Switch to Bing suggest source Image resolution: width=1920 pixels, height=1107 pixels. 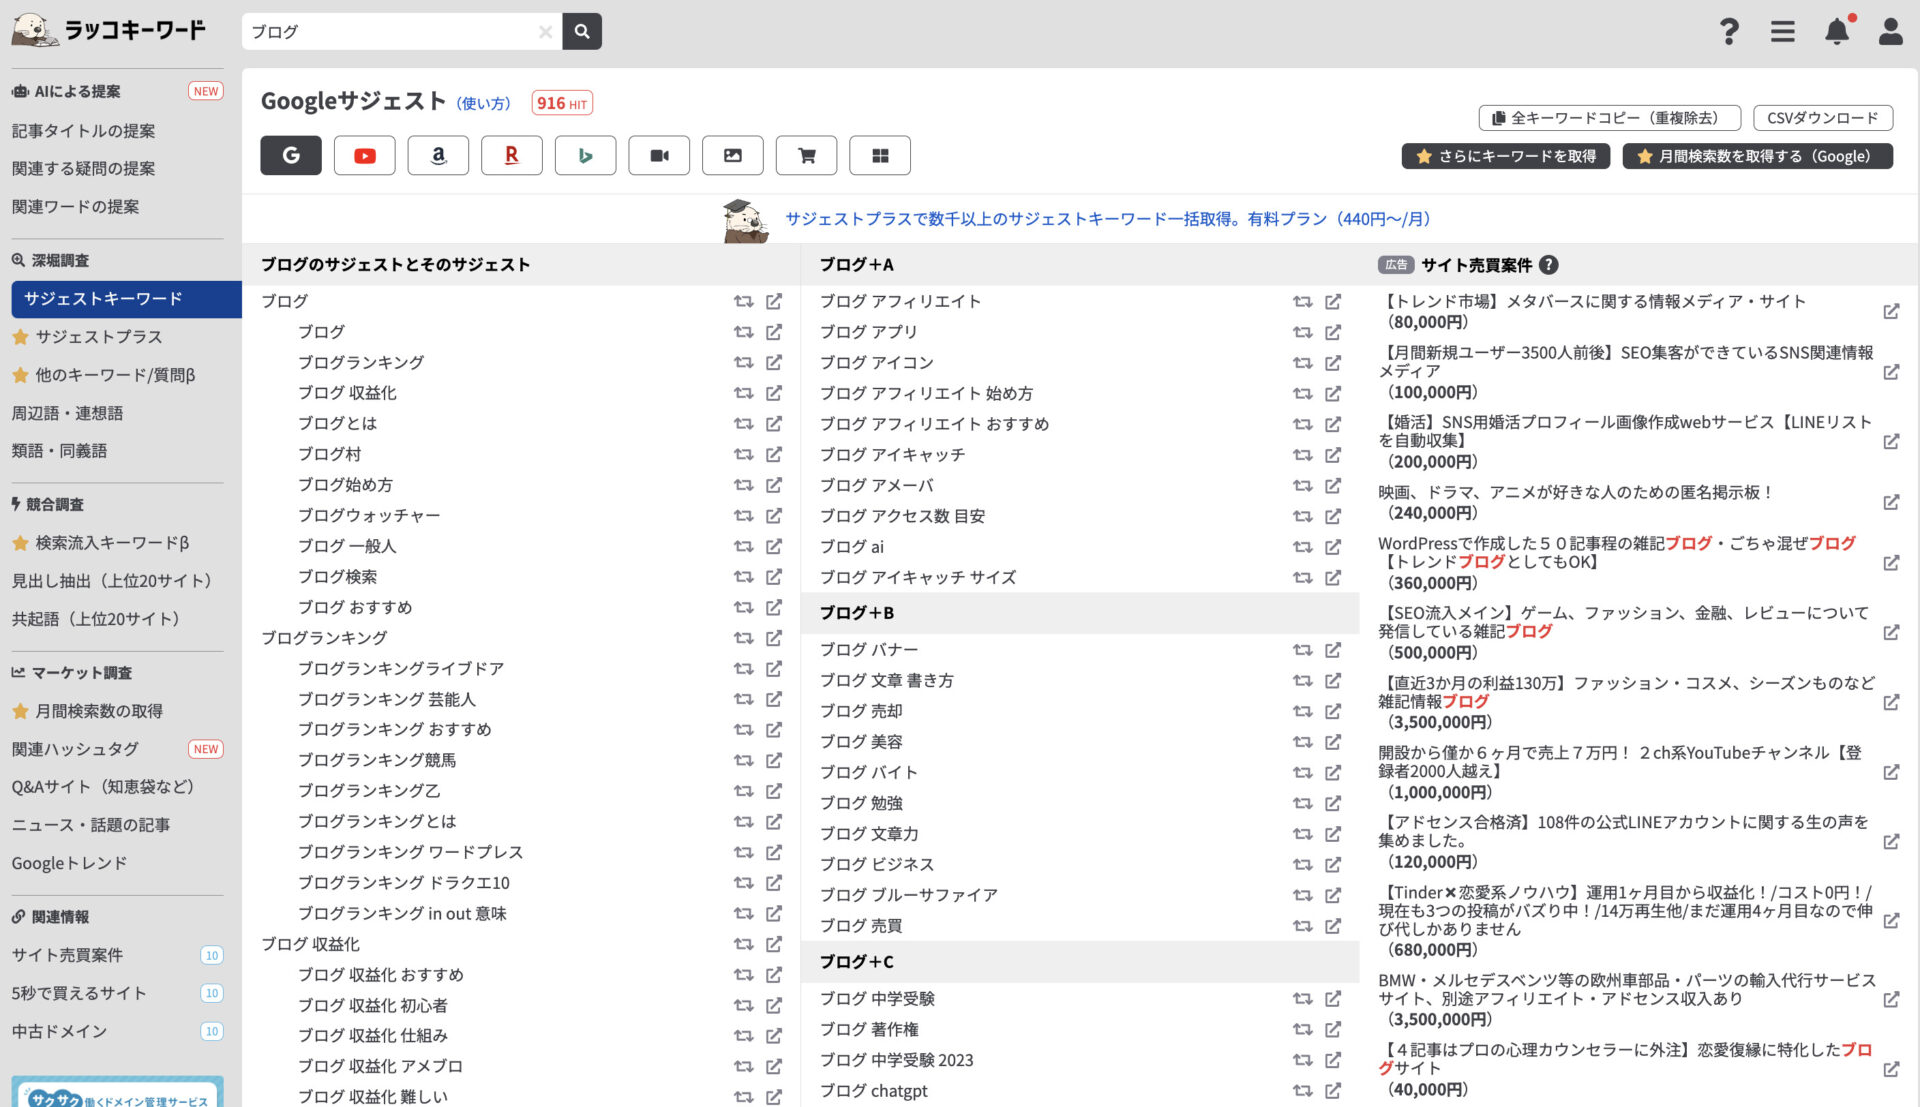pyautogui.click(x=585, y=155)
